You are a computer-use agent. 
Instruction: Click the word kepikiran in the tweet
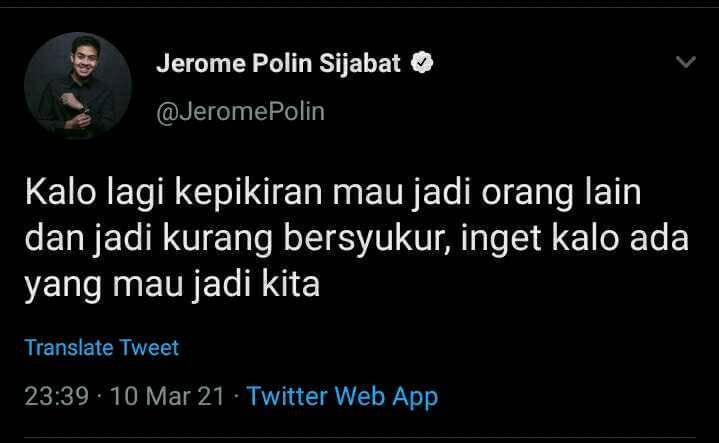(x=248, y=194)
